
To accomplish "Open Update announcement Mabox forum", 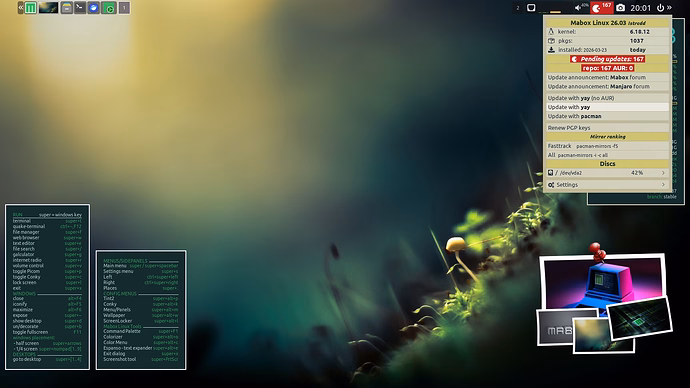I will click(607, 77).
